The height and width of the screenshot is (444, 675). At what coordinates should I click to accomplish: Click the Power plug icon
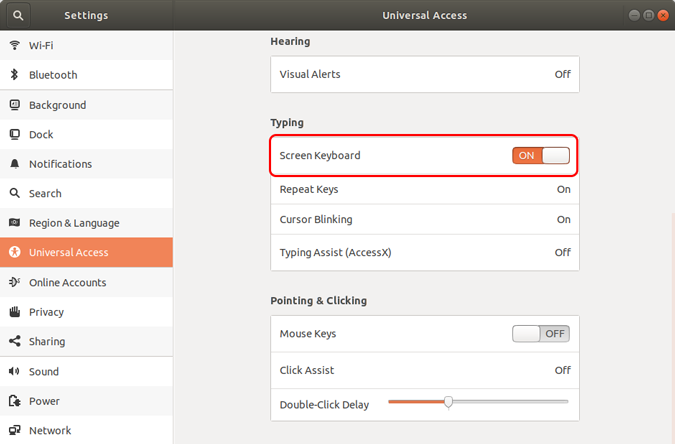click(x=15, y=401)
